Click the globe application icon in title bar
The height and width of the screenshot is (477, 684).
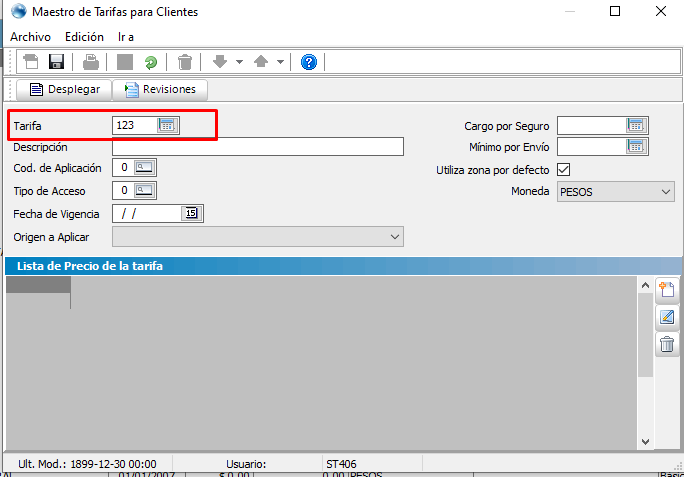point(19,11)
